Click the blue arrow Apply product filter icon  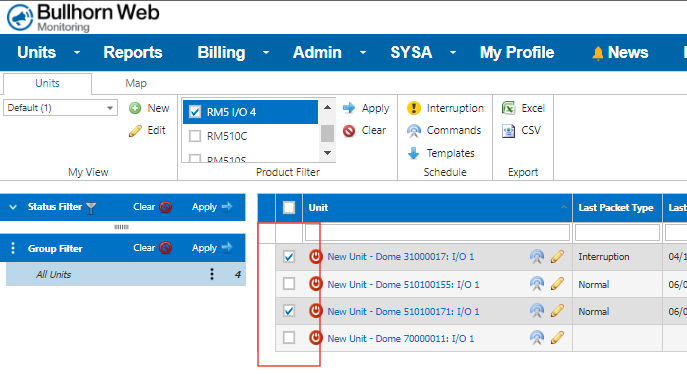pos(349,108)
